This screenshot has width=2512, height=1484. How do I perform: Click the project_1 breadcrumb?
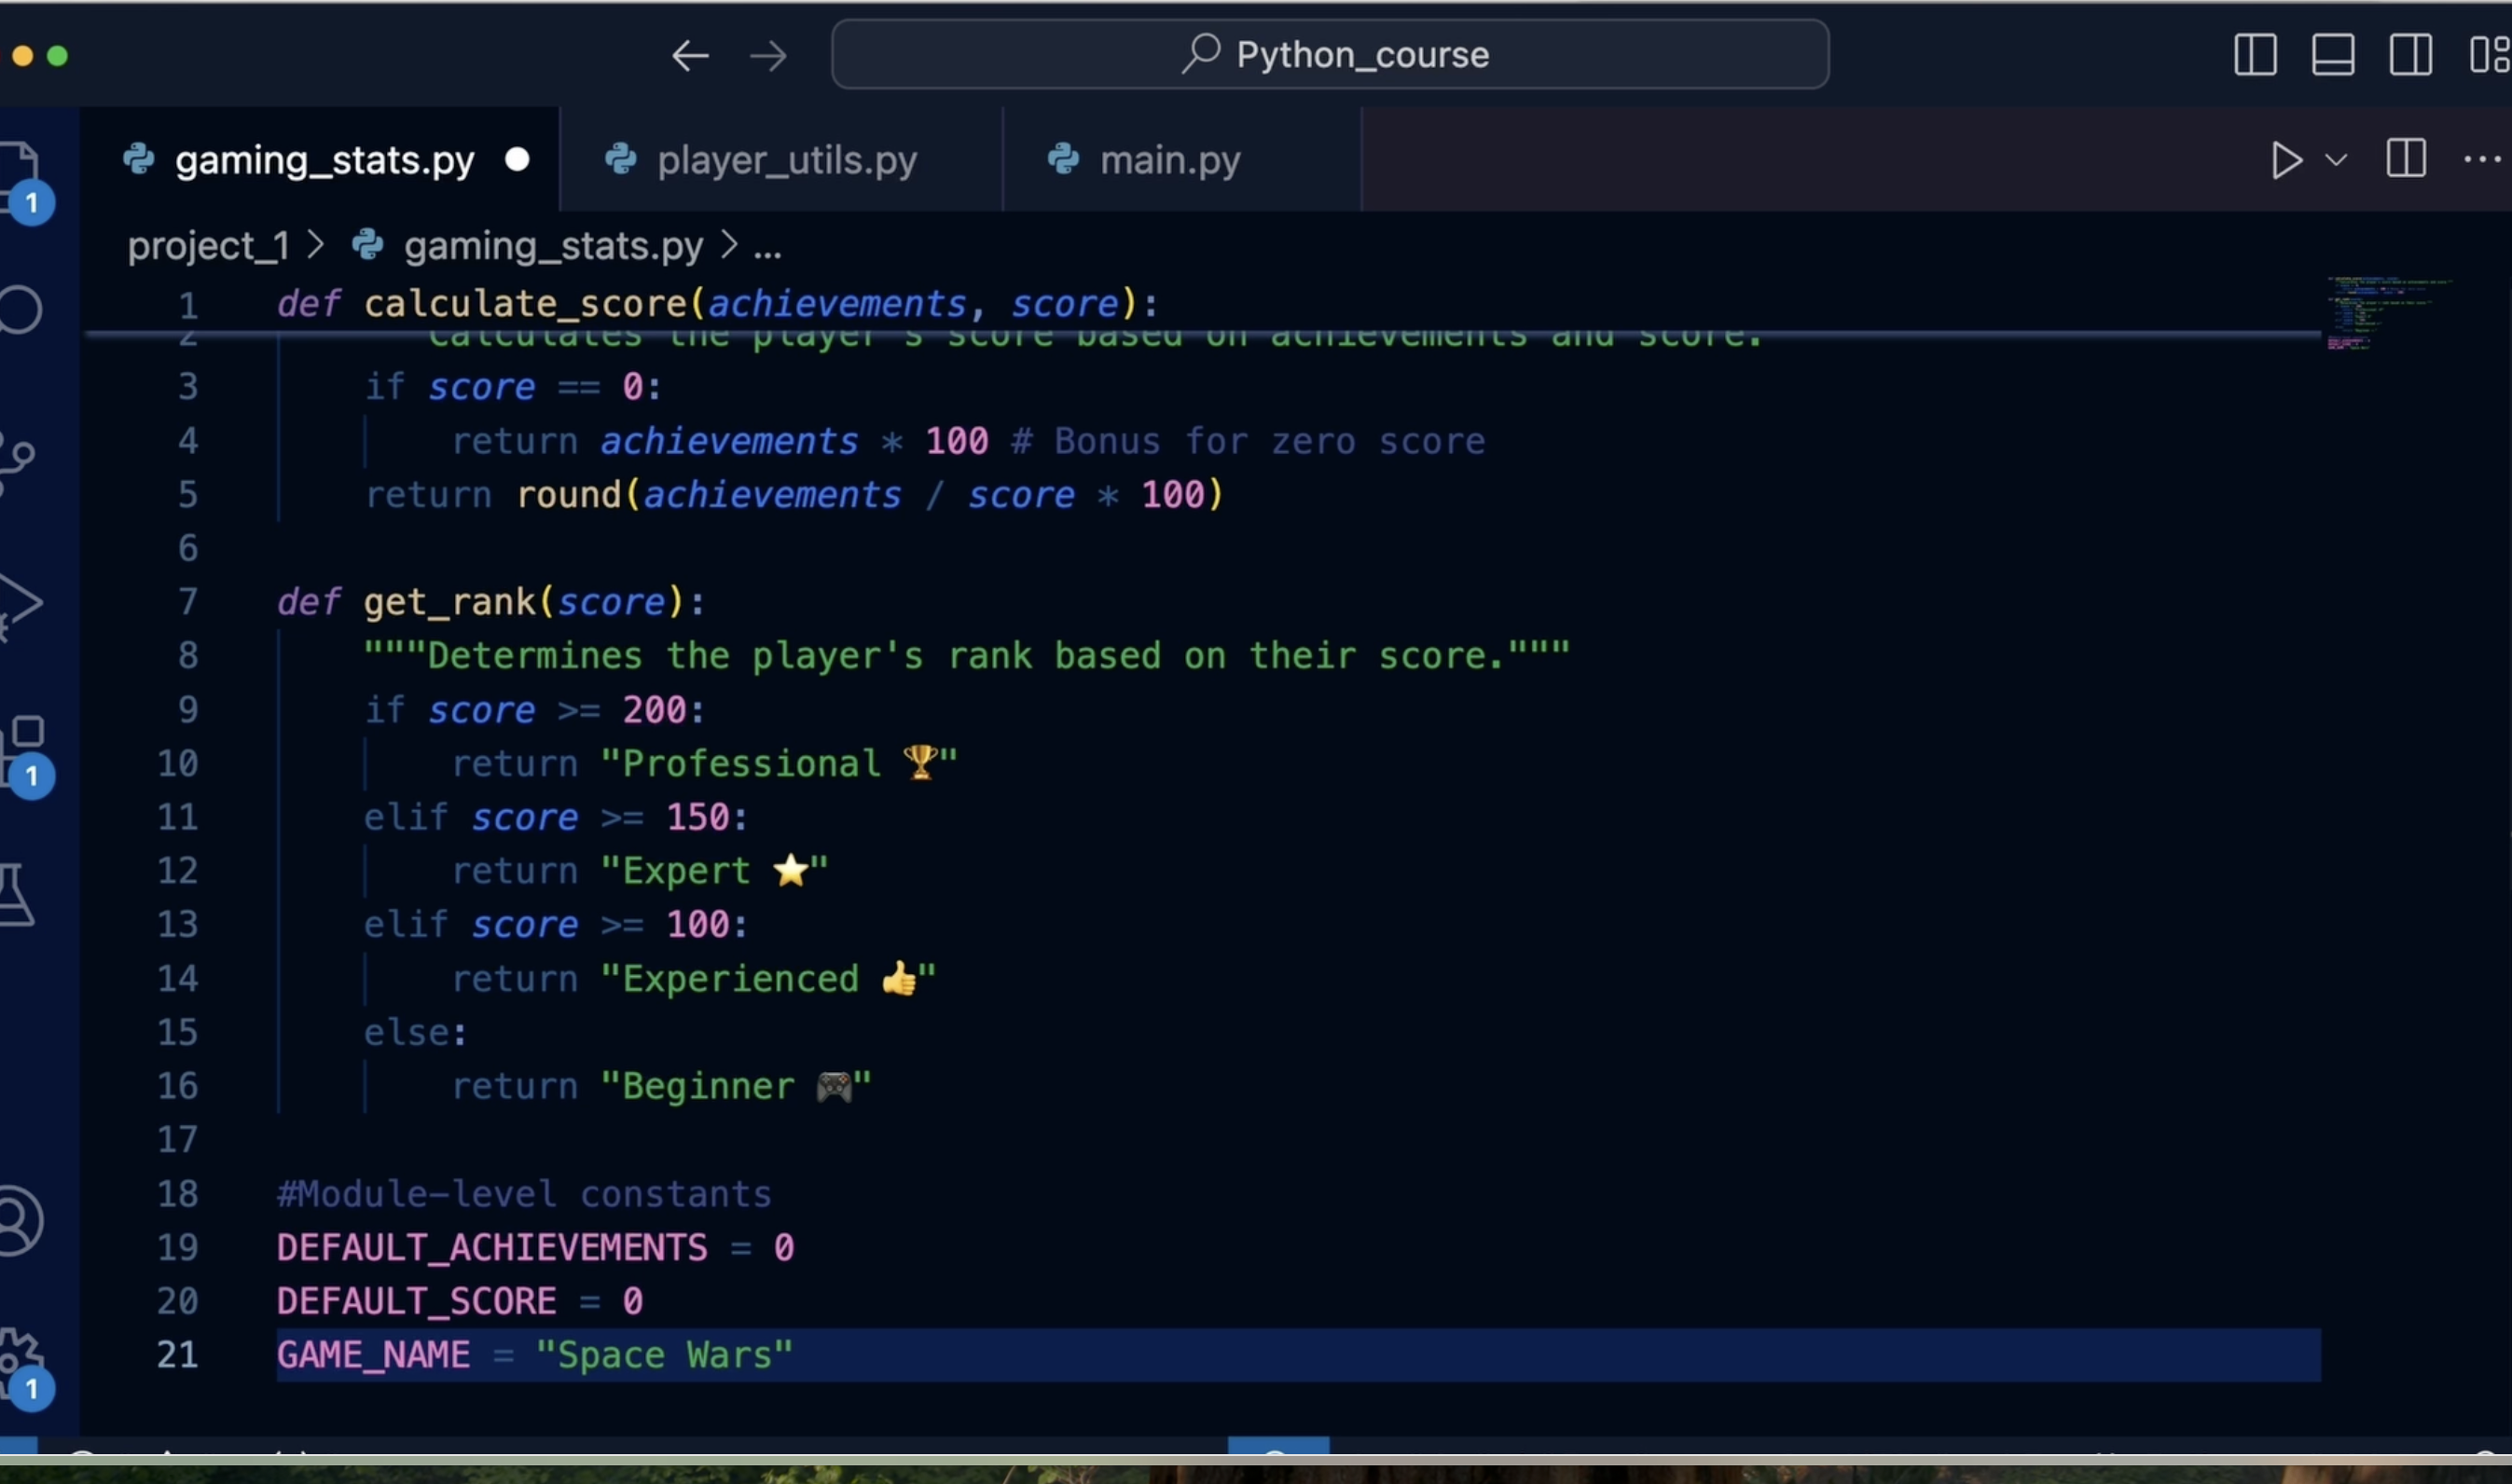point(209,246)
